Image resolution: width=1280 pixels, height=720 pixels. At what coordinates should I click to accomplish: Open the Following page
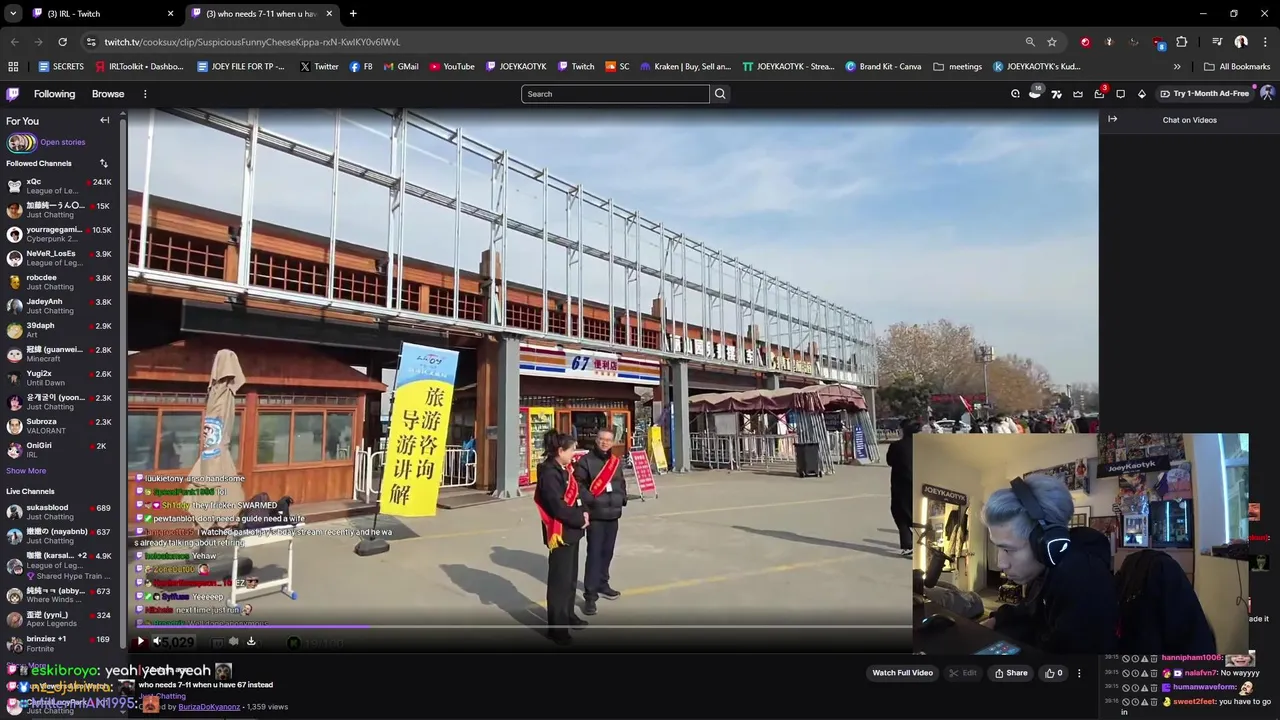[54, 94]
